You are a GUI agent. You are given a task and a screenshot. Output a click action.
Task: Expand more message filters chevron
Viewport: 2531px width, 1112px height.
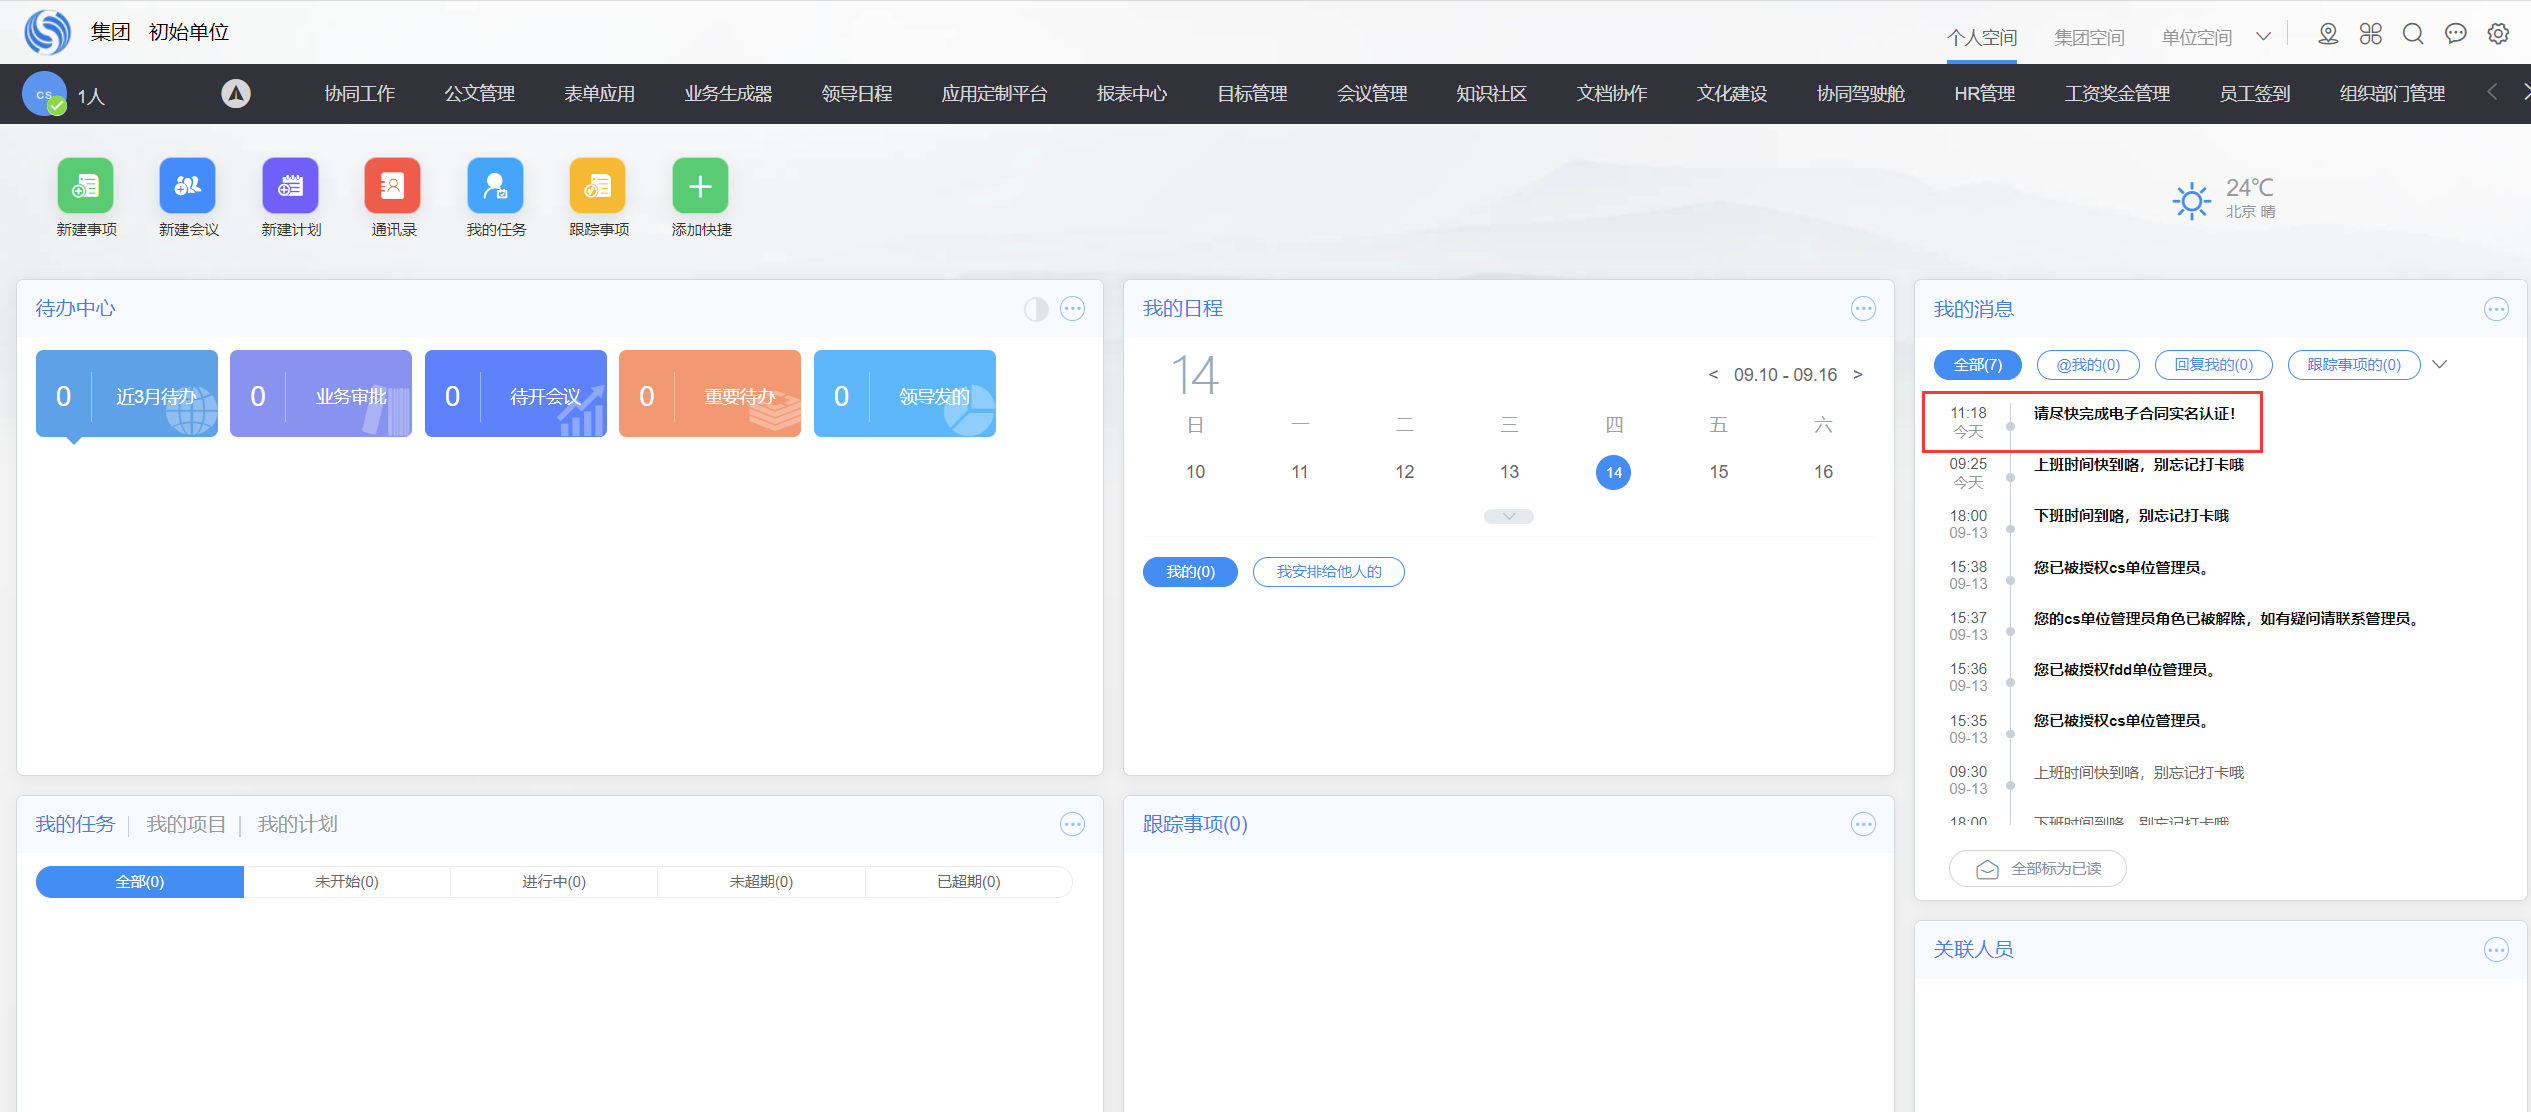[x=2440, y=365]
